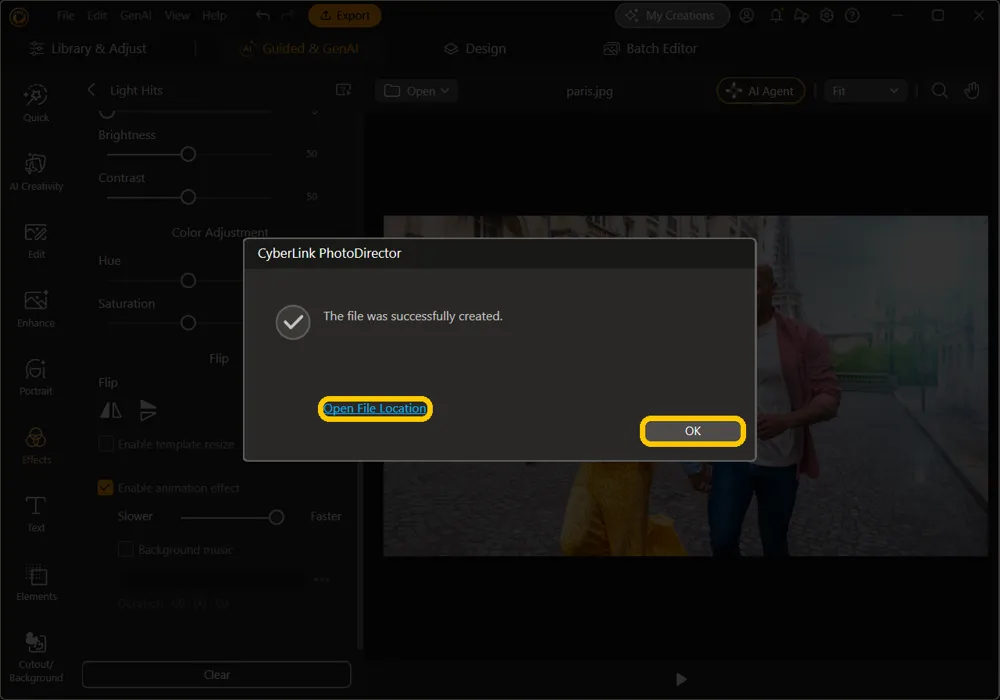
Task: Click OK in the success dialog
Action: click(x=693, y=431)
